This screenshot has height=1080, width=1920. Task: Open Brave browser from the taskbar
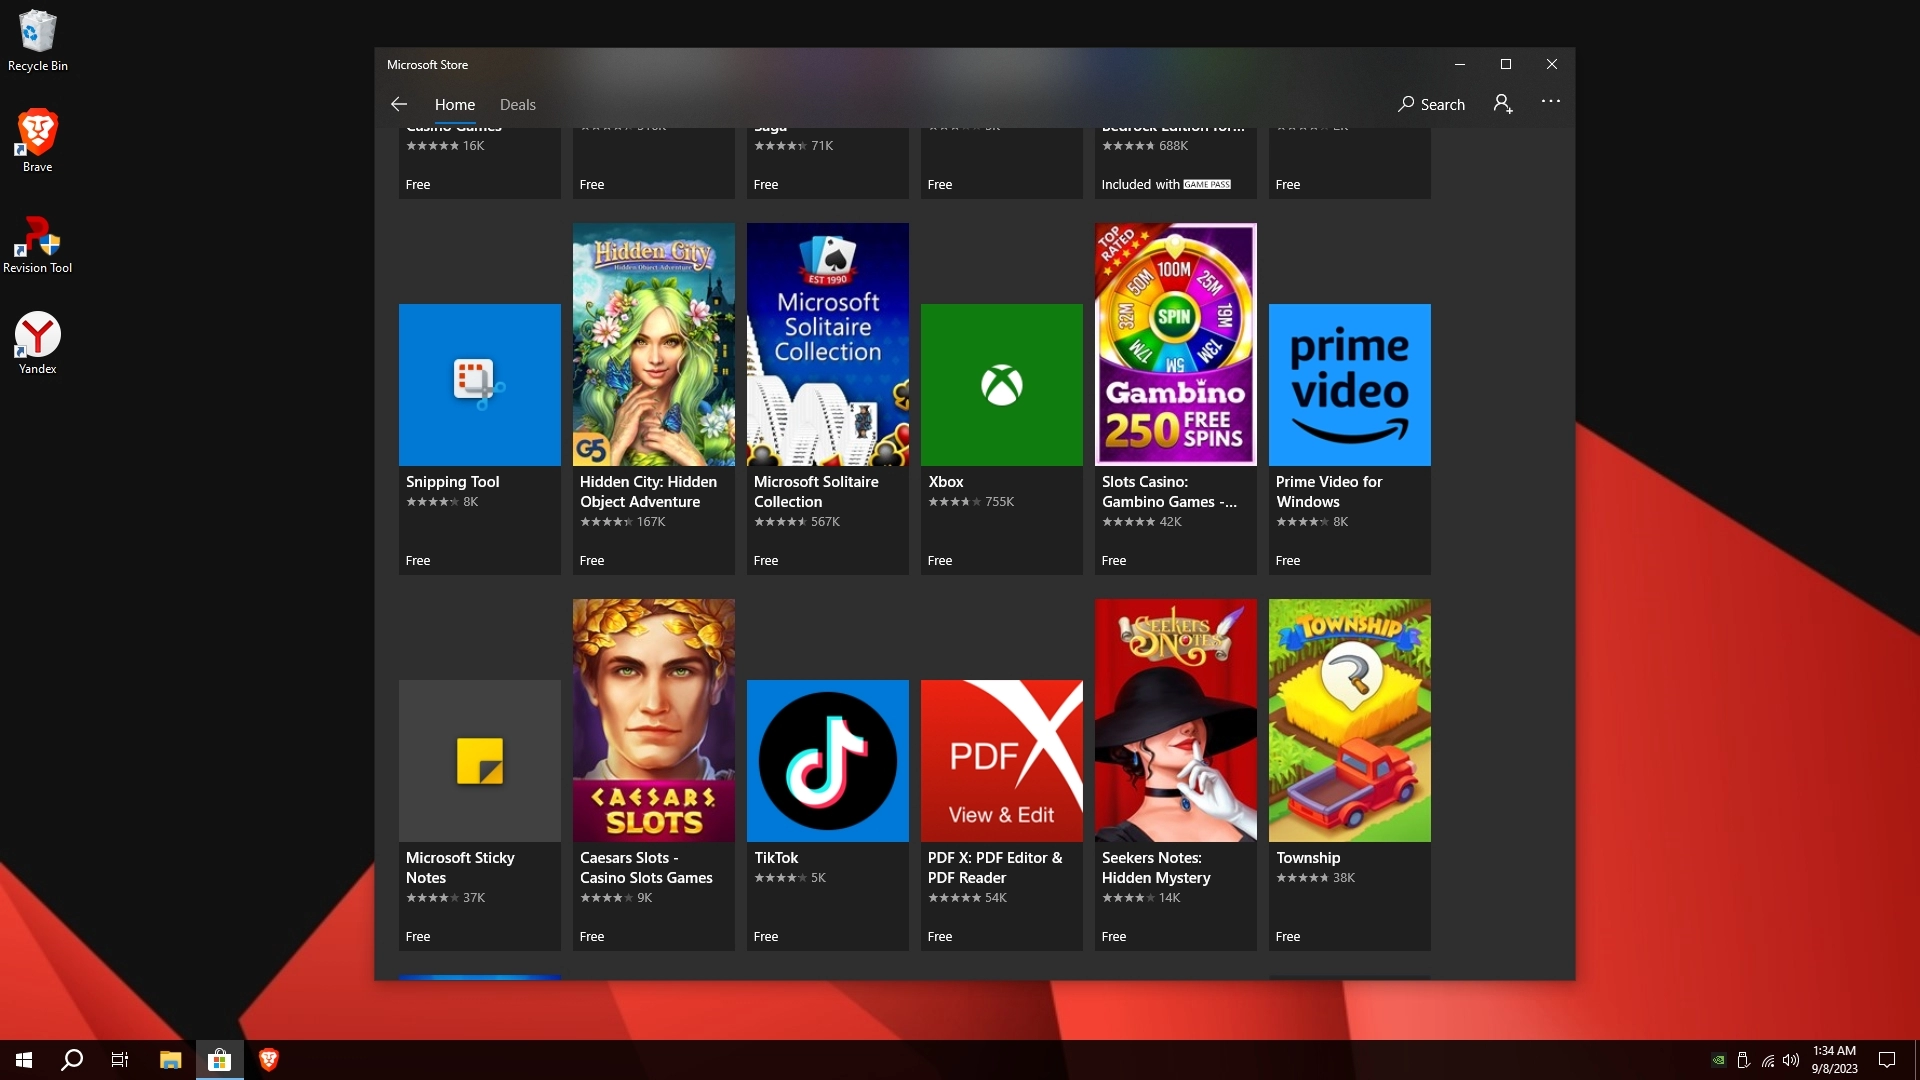point(268,1060)
